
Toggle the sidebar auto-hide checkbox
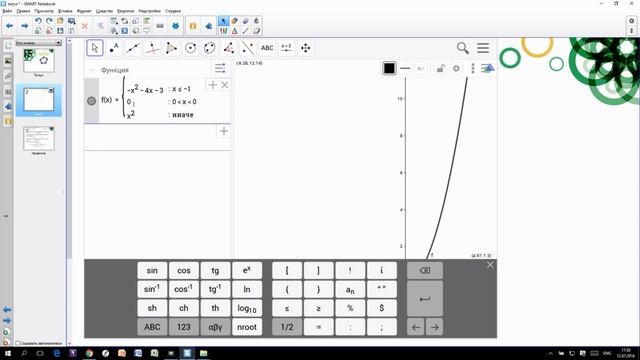[18, 343]
